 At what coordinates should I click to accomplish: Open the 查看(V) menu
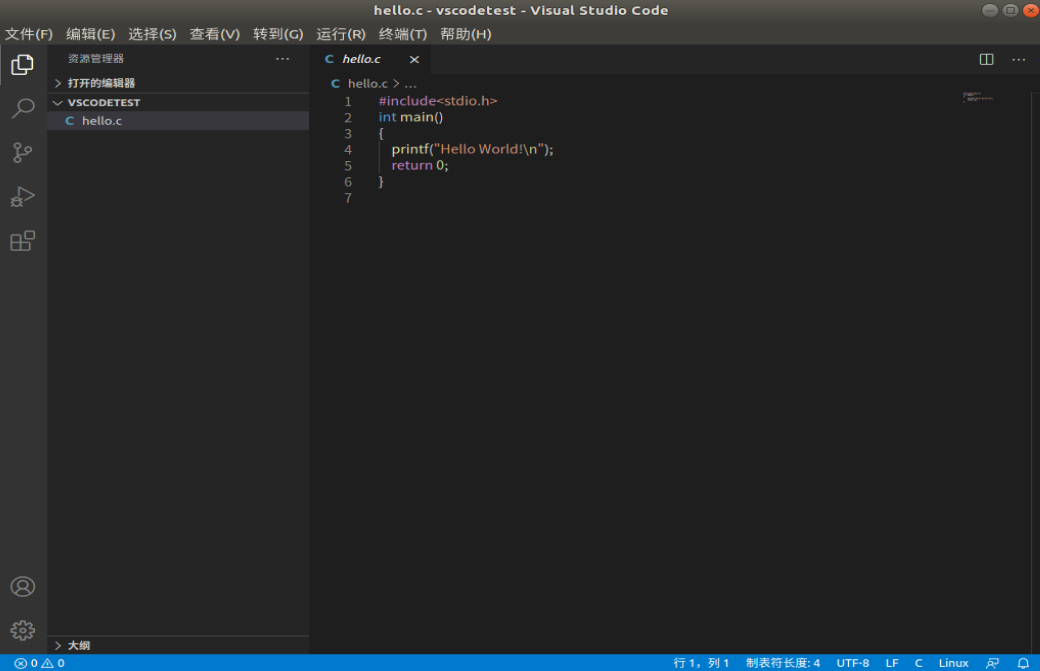215,34
